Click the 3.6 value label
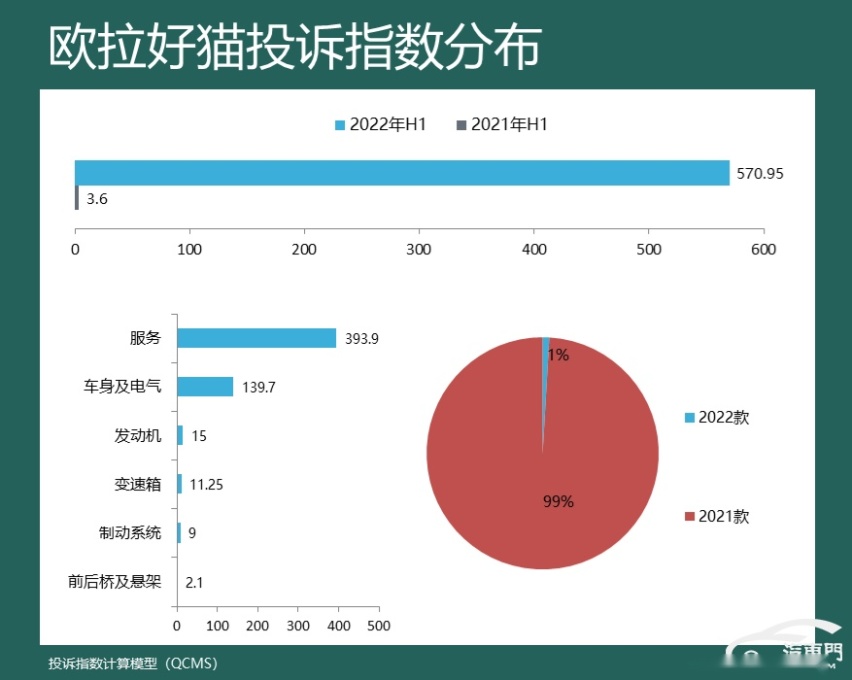 (x=97, y=199)
